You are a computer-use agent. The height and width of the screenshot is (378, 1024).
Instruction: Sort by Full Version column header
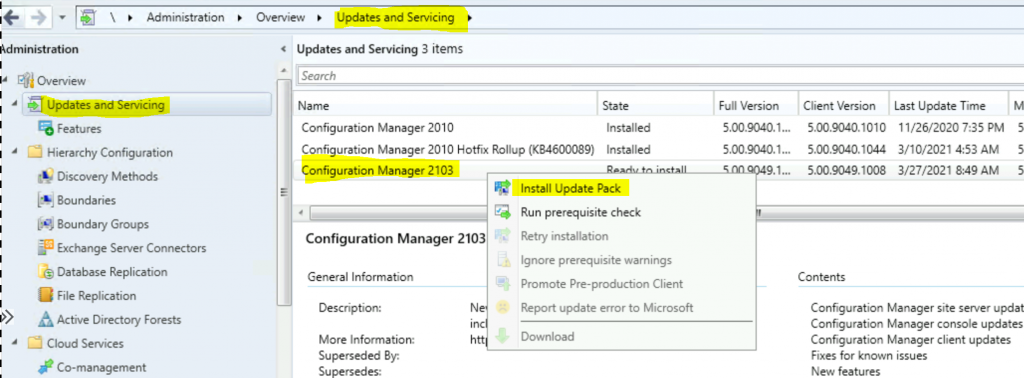756,106
